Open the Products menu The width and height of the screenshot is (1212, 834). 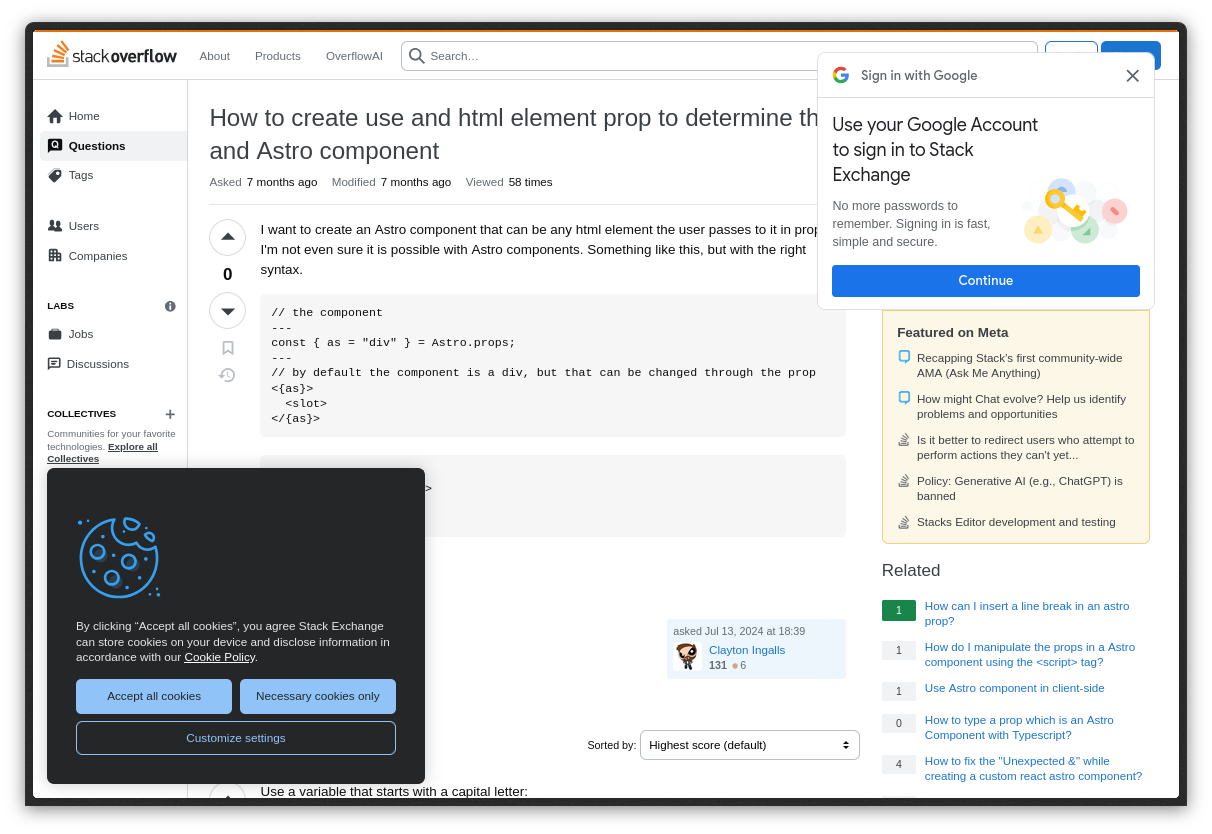pos(277,56)
